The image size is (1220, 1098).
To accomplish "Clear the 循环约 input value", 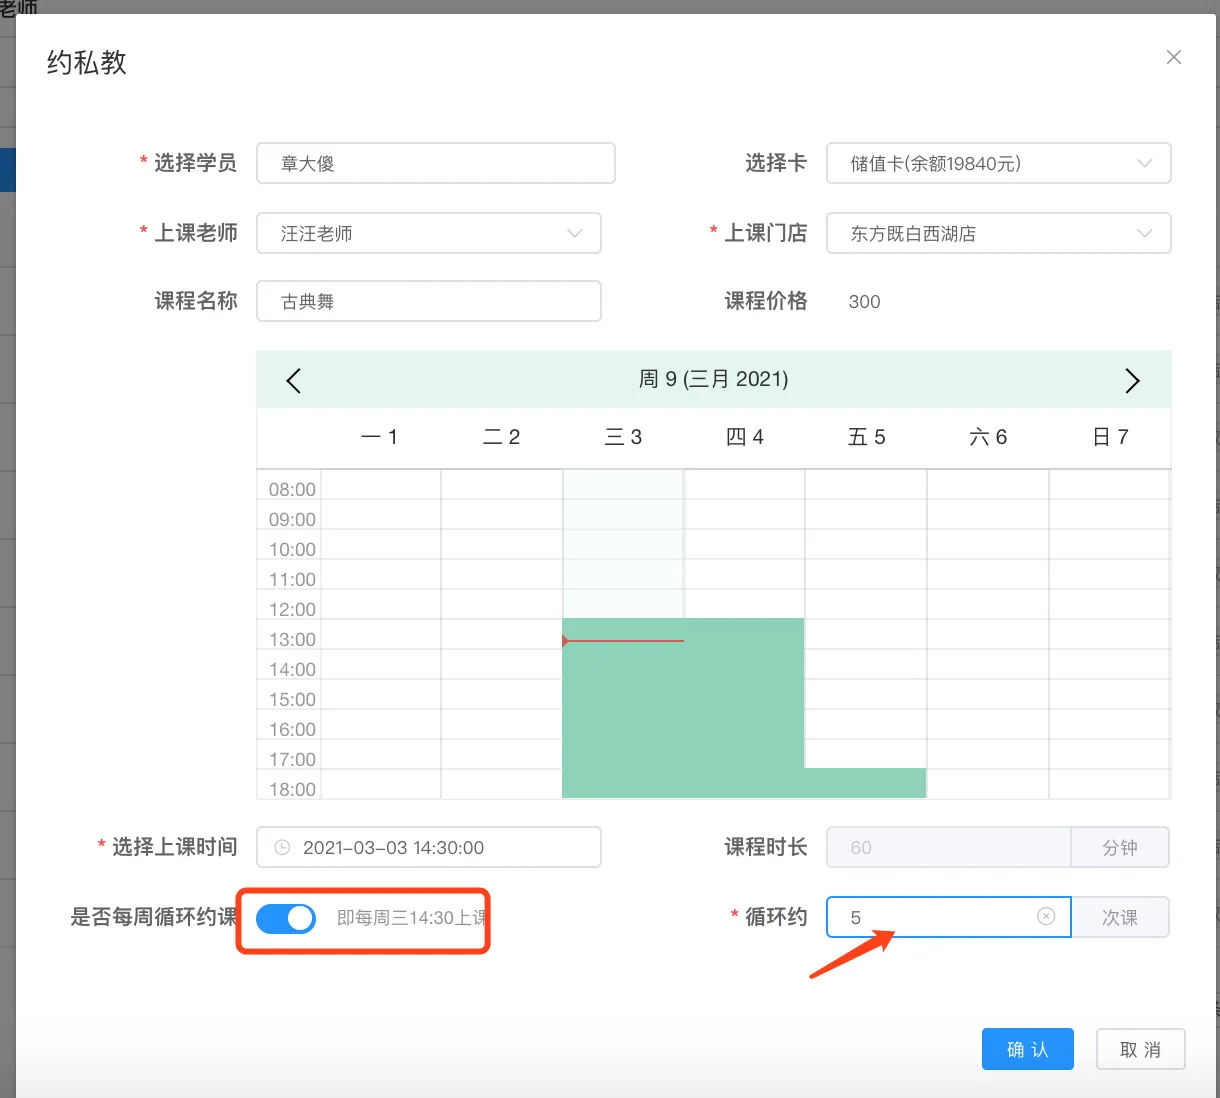I will pyautogui.click(x=1046, y=917).
